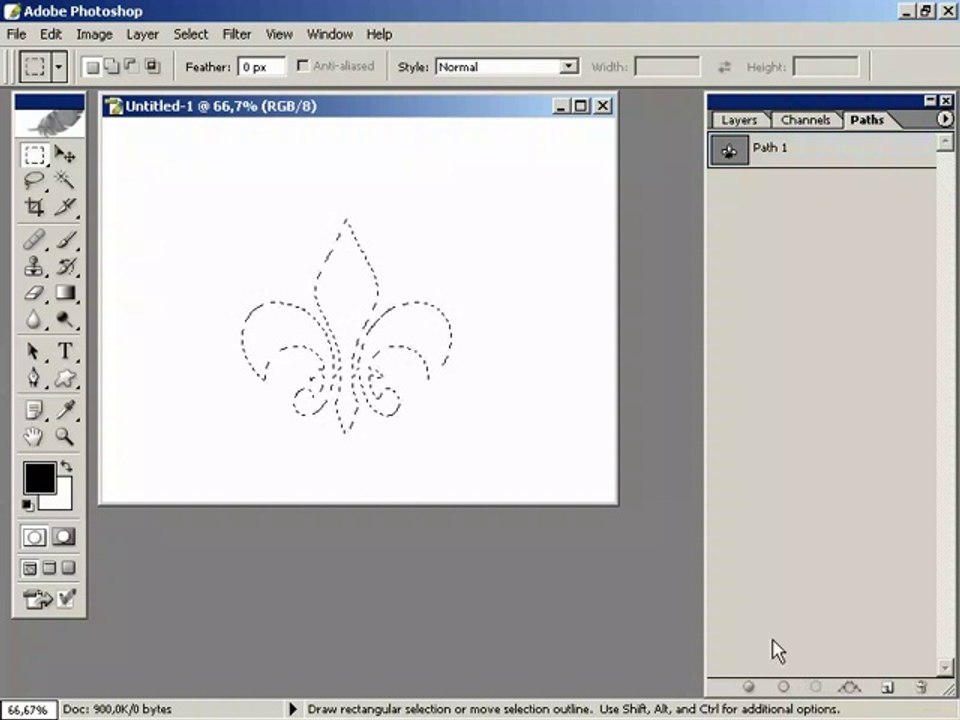Select the History Brush tool
This screenshot has height=720, width=960.
tap(65, 266)
